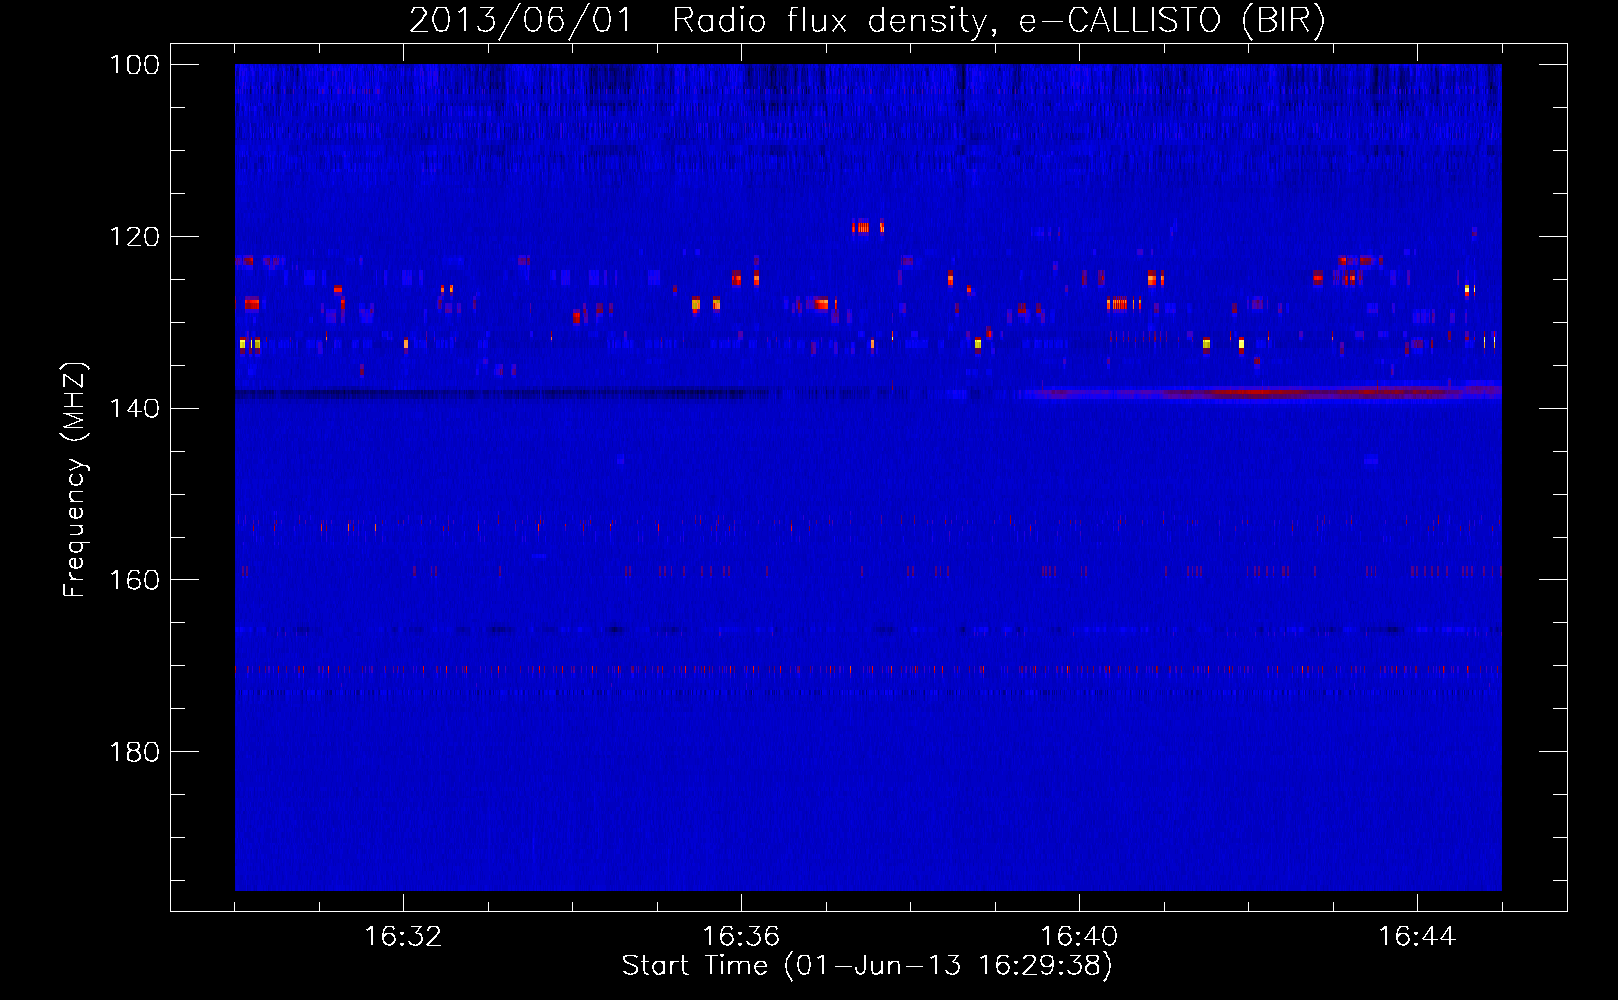Click the bright burst at 119 MHz
The height and width of the screenshot is (1000, 1618).
[867, 227]
